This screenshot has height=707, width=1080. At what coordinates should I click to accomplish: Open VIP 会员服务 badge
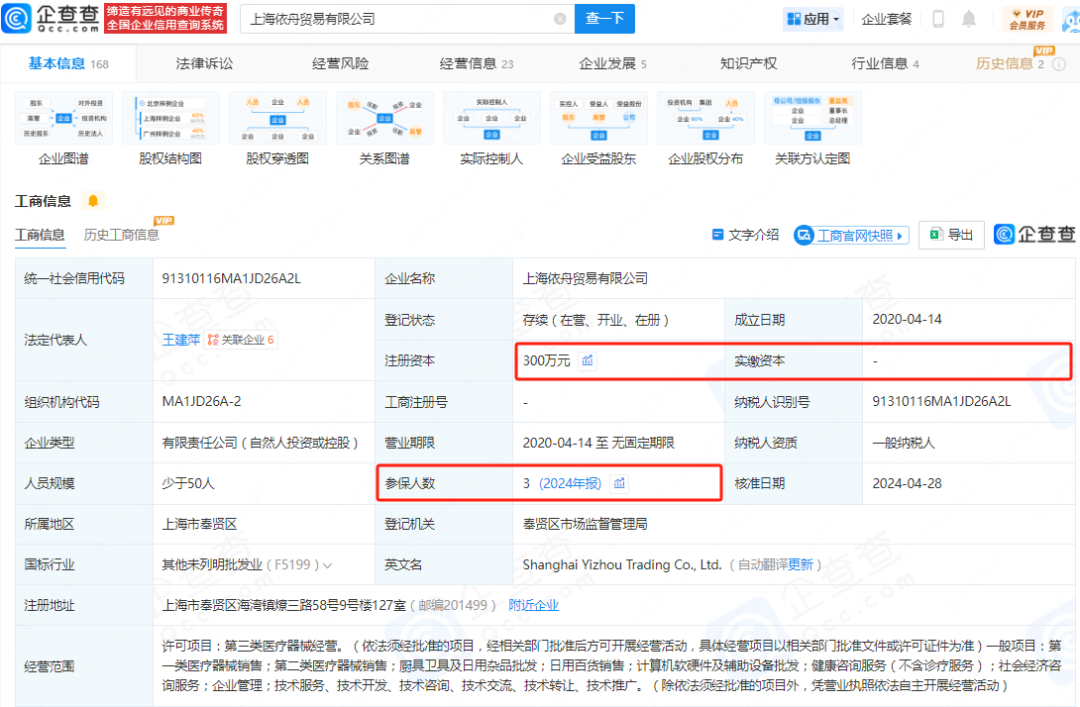pos(1027,19)
